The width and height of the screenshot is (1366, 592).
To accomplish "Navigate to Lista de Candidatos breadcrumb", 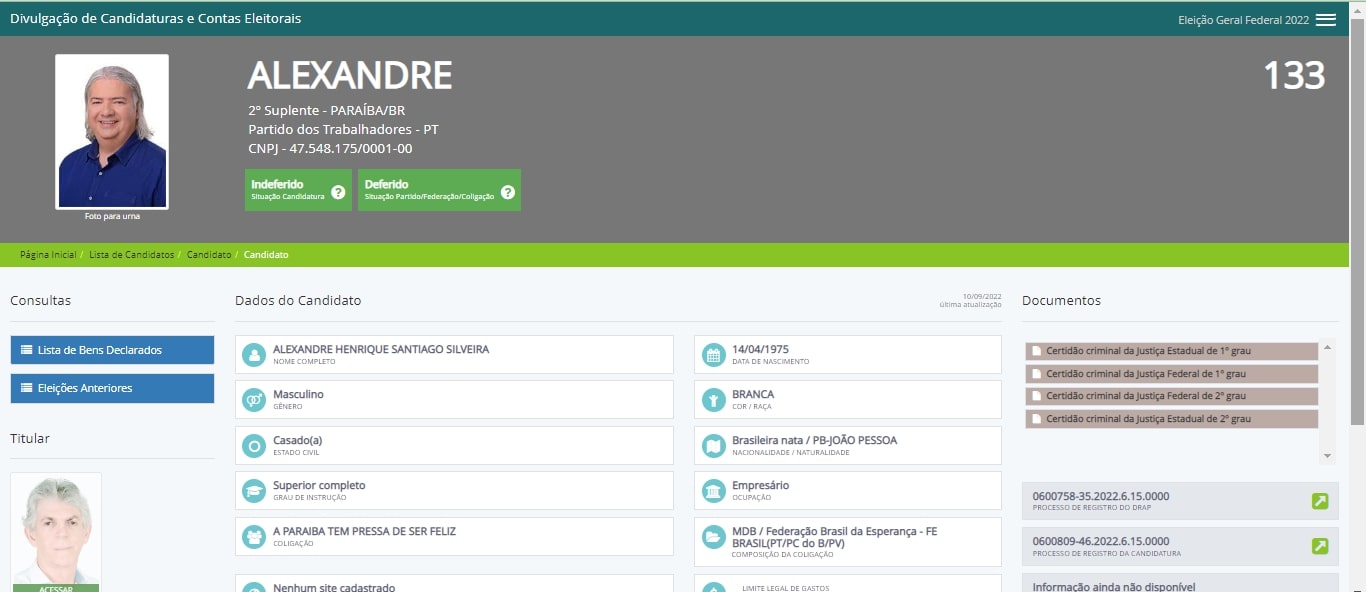I will point(131,255).
